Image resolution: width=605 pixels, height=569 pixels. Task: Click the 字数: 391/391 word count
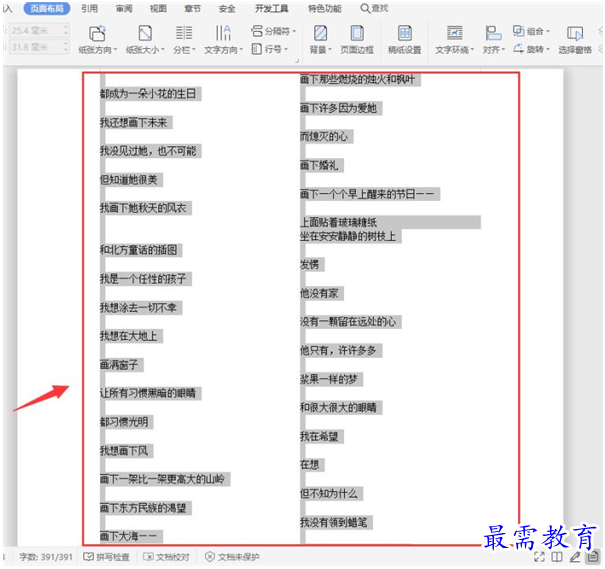pyautogui.click(x=46, y=557)
